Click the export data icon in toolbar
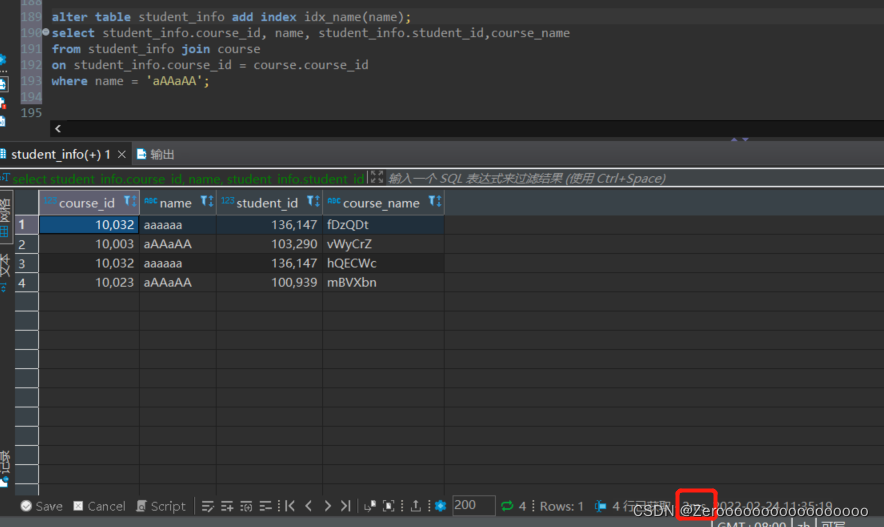Screen dimensions: 884x527 click(415, 506)
